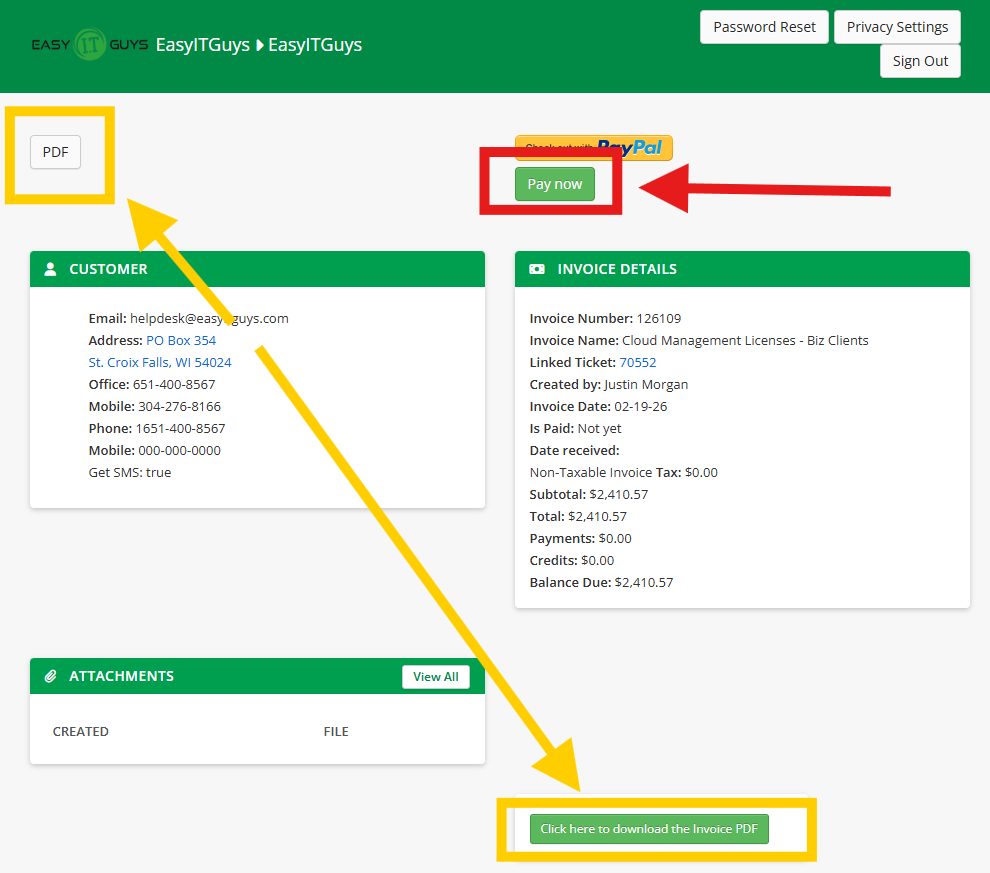Click Credits $0.00 line

tap(572, 561)
